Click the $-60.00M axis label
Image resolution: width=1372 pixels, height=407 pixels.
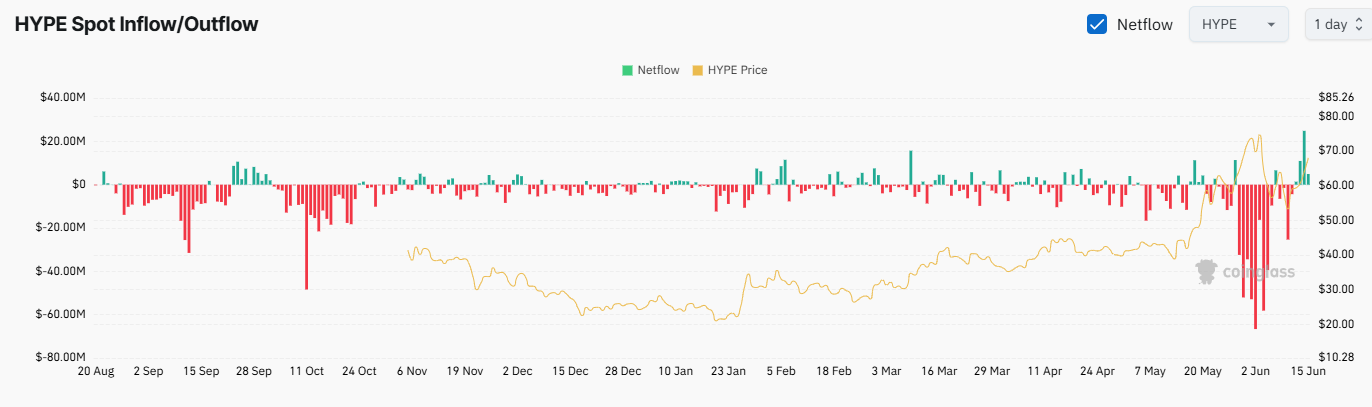point(59,314)
